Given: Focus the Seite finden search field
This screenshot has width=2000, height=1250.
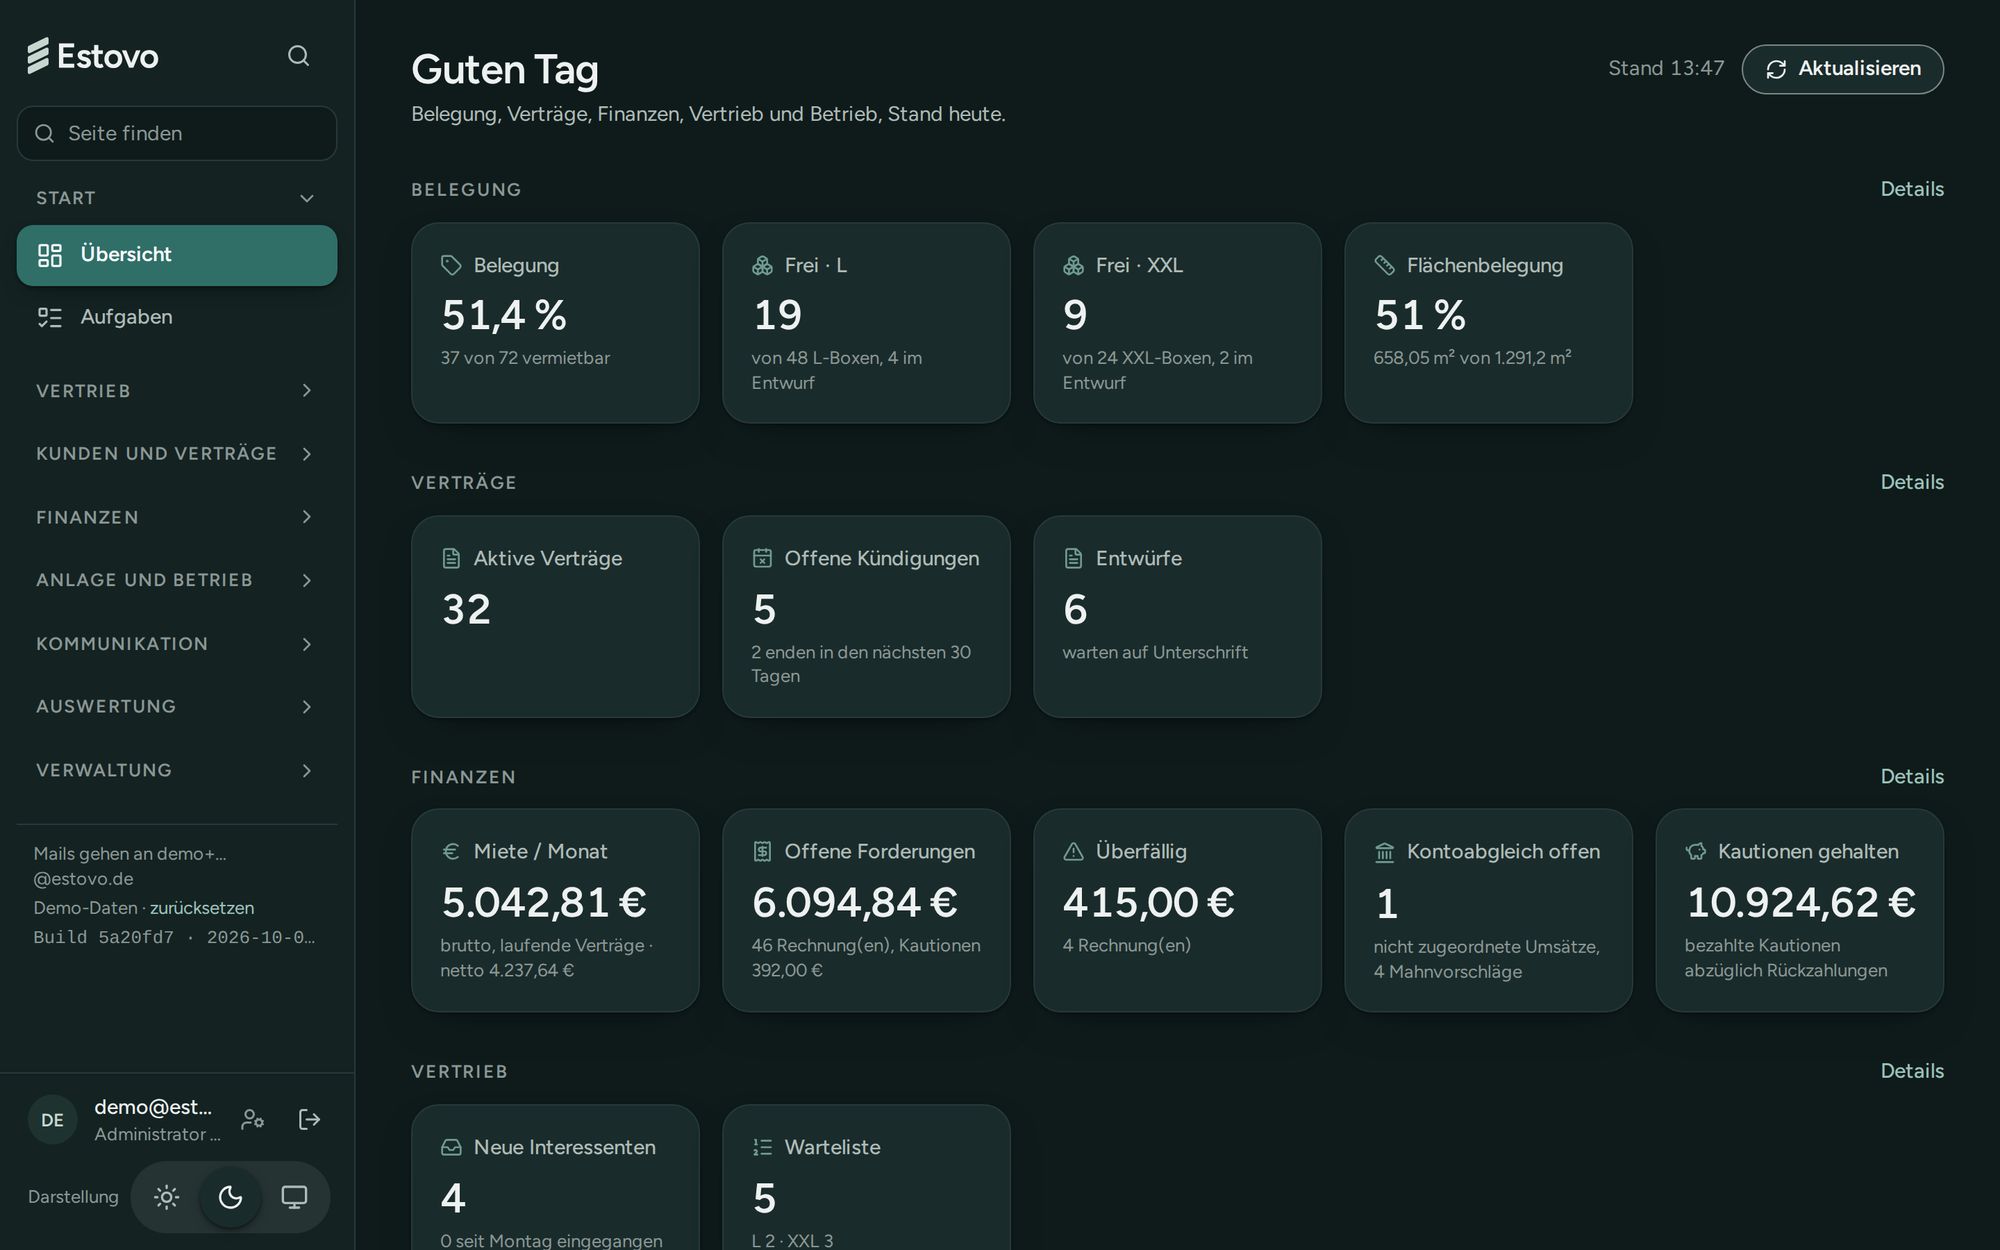Looking at the screenshot, I should pos(177,133).
